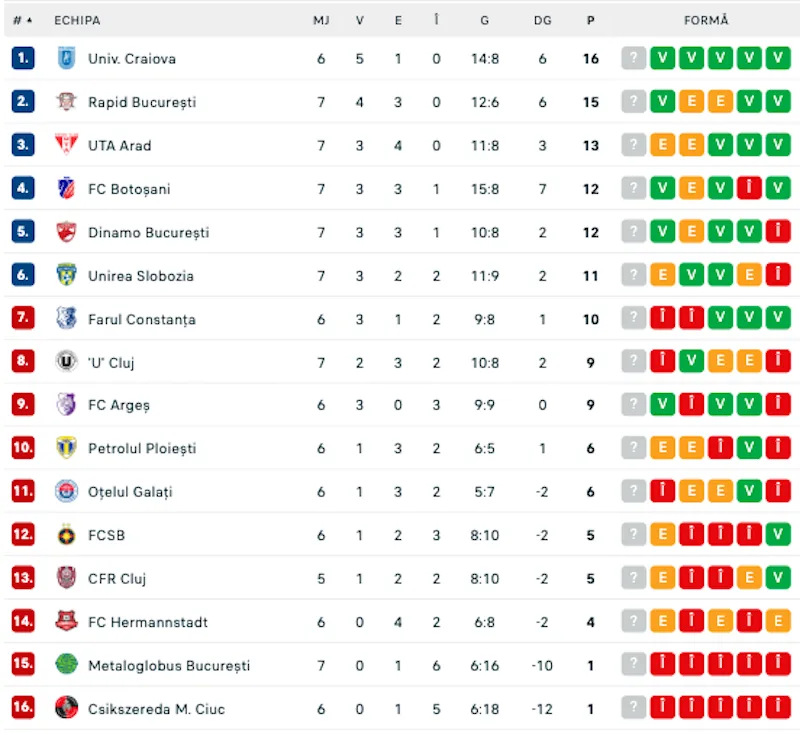Click the Rapid București team logo
The height and width of the screenshot is (733, 800).
(x=66, y=102)
